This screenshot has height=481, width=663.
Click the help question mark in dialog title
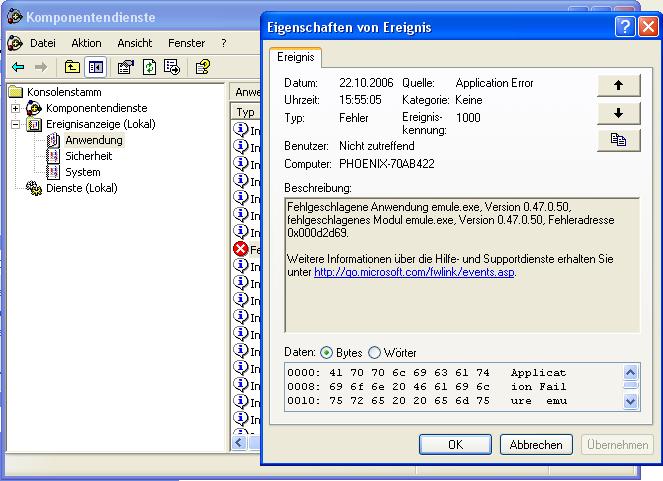pos(625,27)
